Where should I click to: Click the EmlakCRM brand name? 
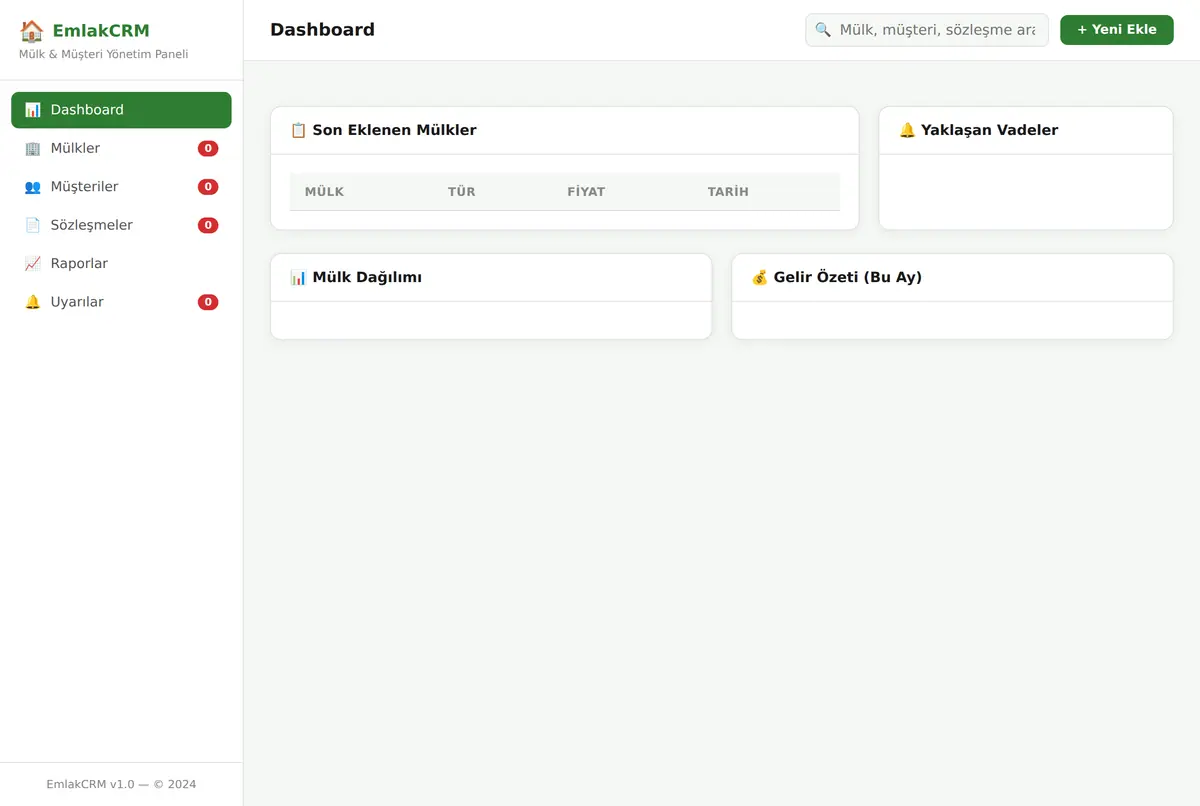click(x=101, y=31)
